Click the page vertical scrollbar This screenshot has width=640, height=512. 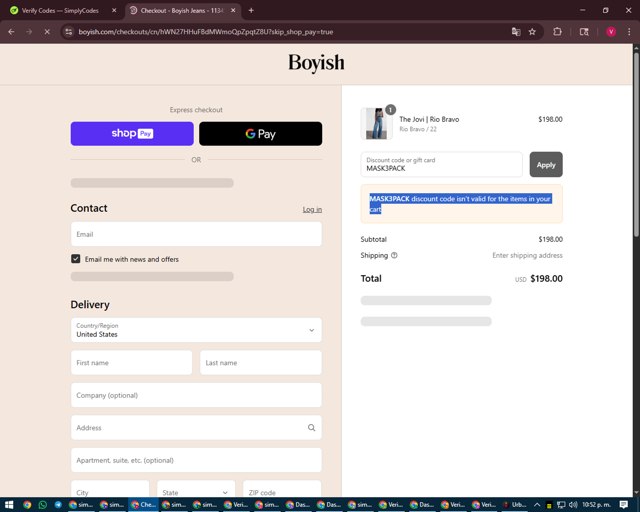pyautogui.click(x=636, y=143)
